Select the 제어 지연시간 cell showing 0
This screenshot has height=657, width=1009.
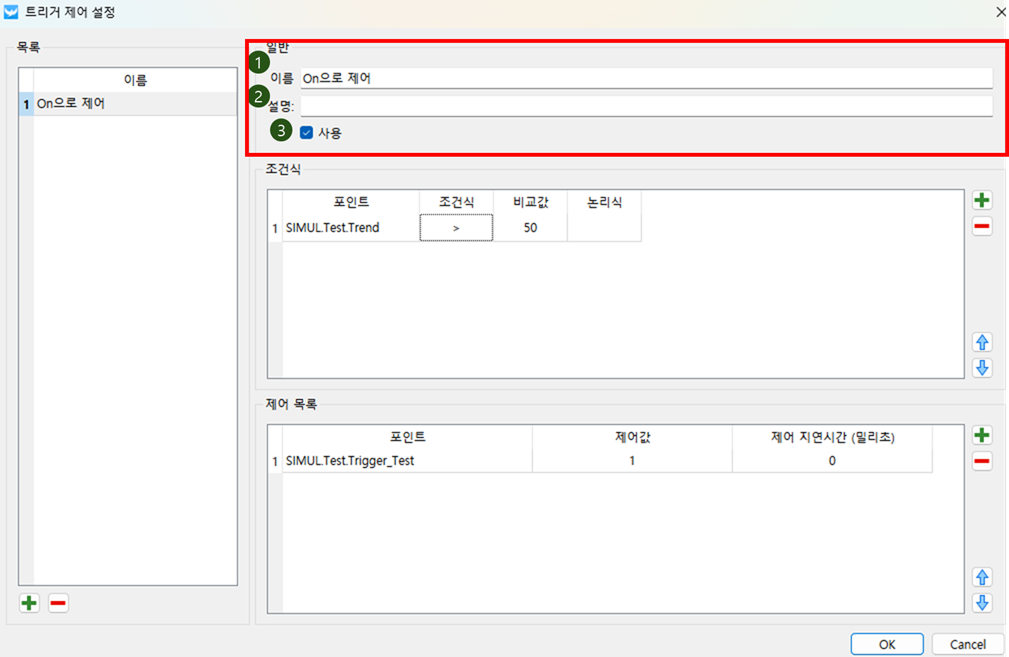click(831, 461)
